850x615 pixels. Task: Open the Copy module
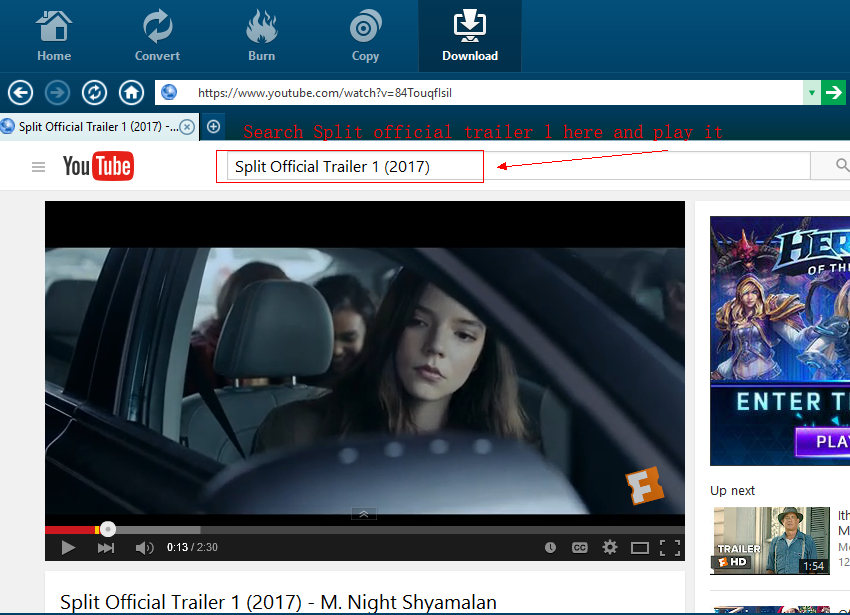[x=365, y=36]
